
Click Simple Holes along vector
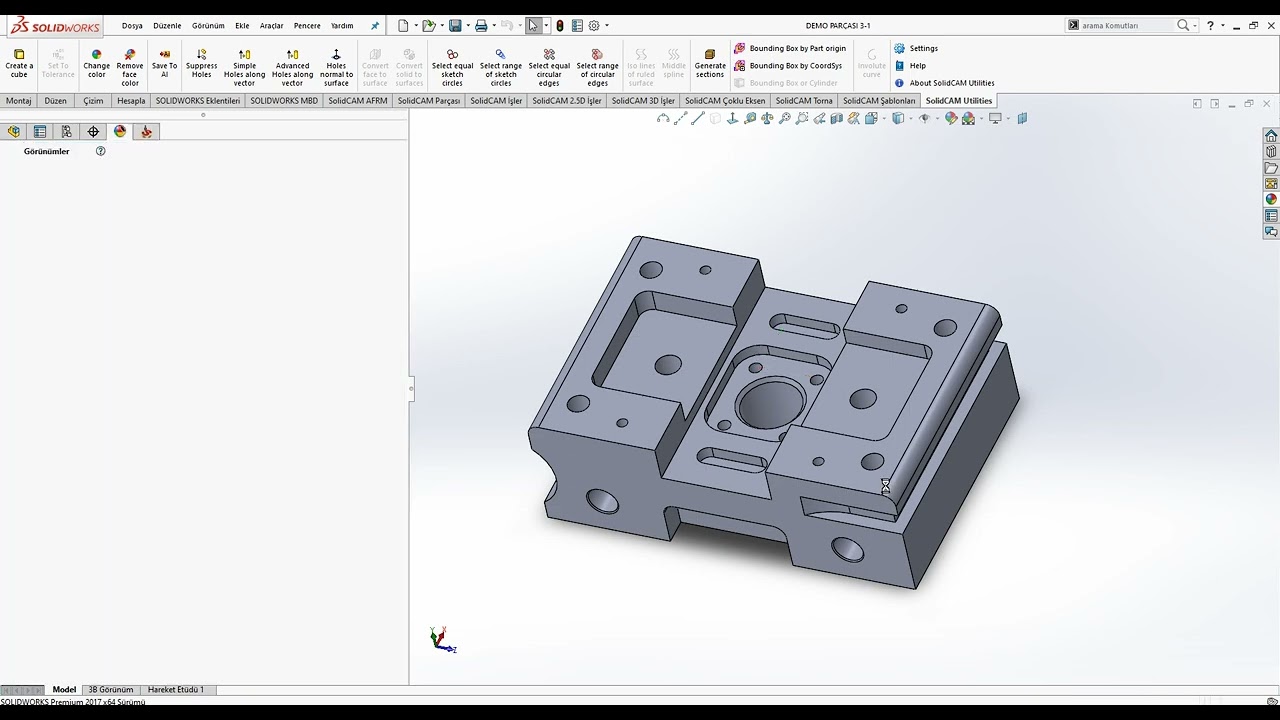pos(244,67)
